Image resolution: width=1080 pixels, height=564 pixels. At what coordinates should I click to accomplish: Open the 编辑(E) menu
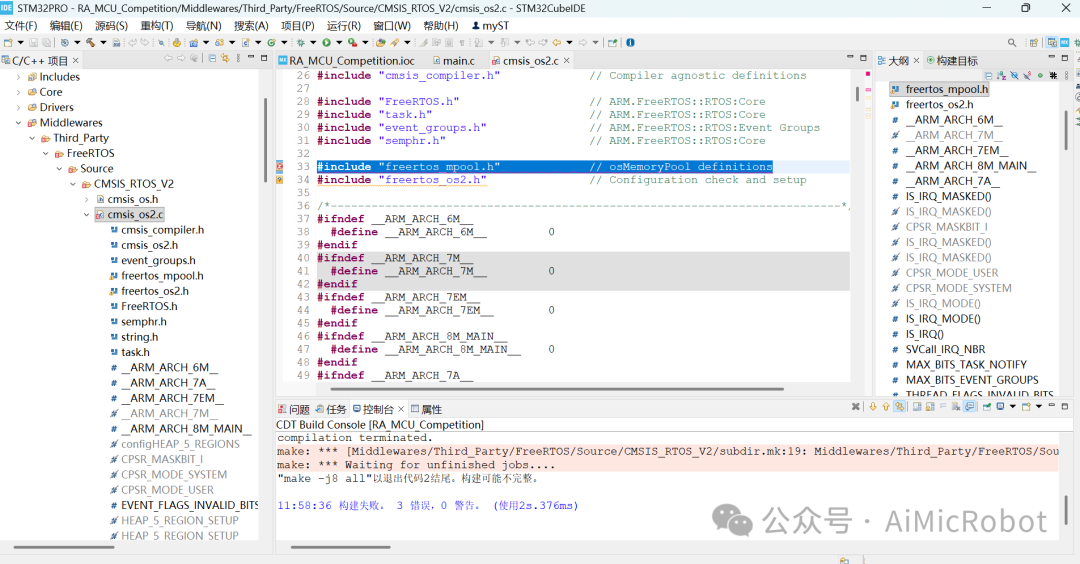coord(66,25)
